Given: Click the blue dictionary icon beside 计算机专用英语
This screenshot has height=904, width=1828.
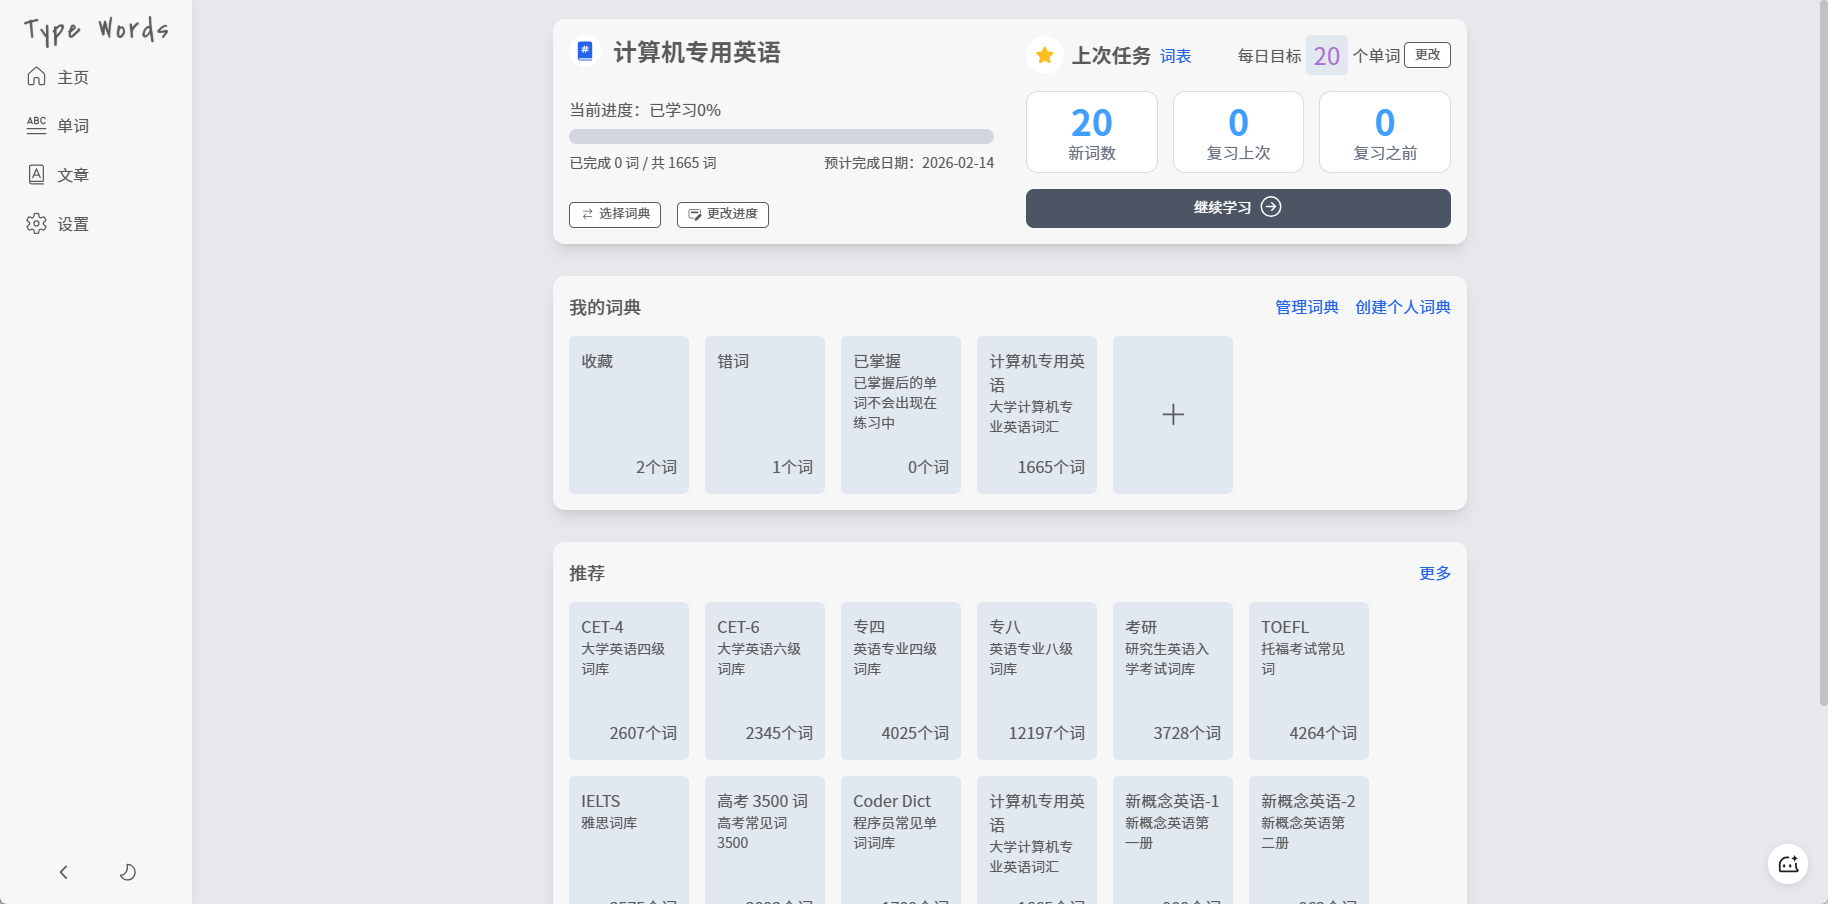Looking at the screenshot, I should coord(584,51).
